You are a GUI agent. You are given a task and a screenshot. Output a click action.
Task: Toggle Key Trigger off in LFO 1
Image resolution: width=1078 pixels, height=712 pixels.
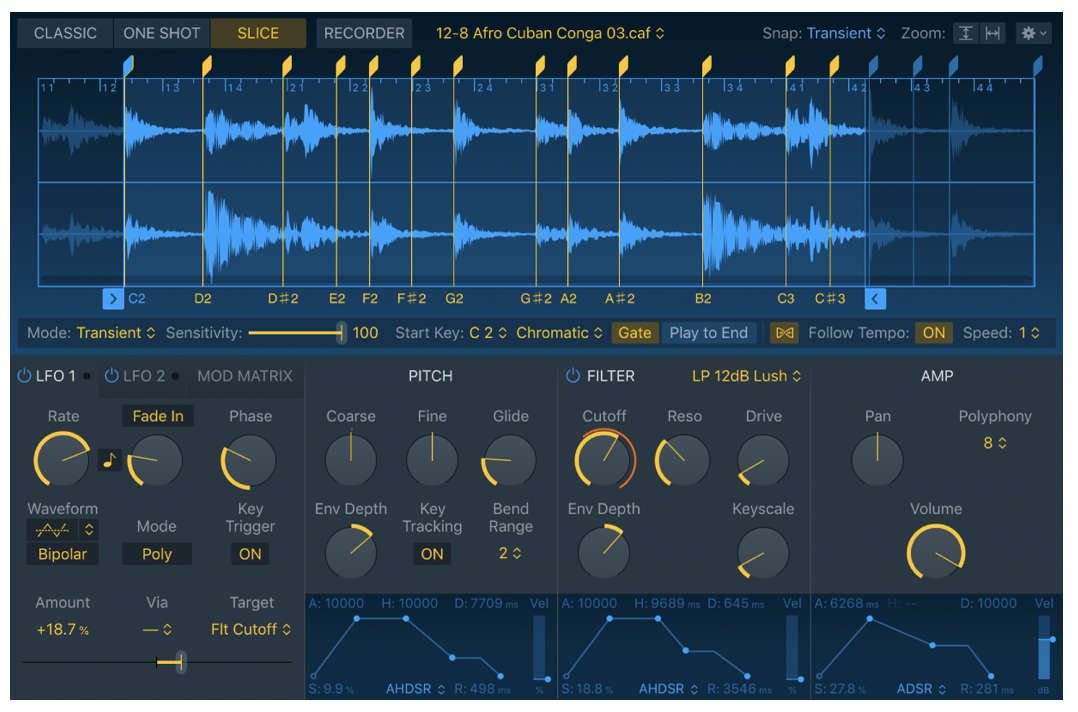tap(249, 554)
